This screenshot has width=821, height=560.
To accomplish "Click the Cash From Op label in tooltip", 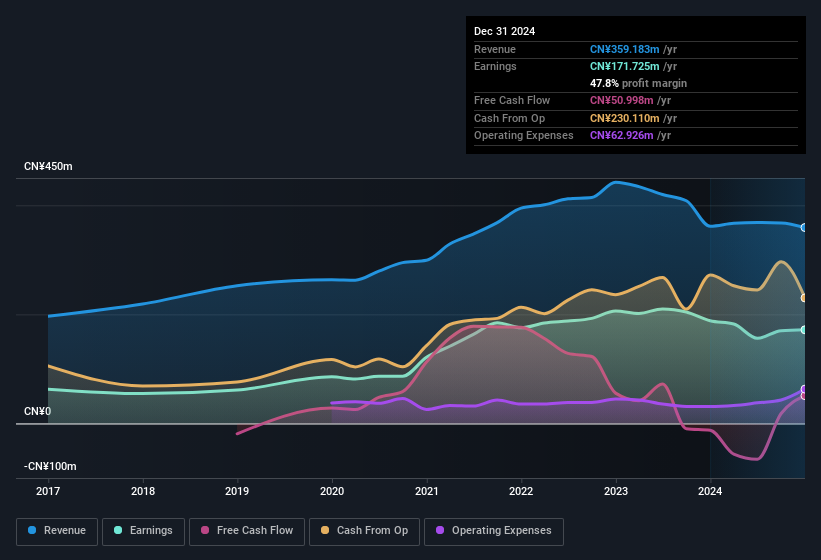I will point(509,118).
